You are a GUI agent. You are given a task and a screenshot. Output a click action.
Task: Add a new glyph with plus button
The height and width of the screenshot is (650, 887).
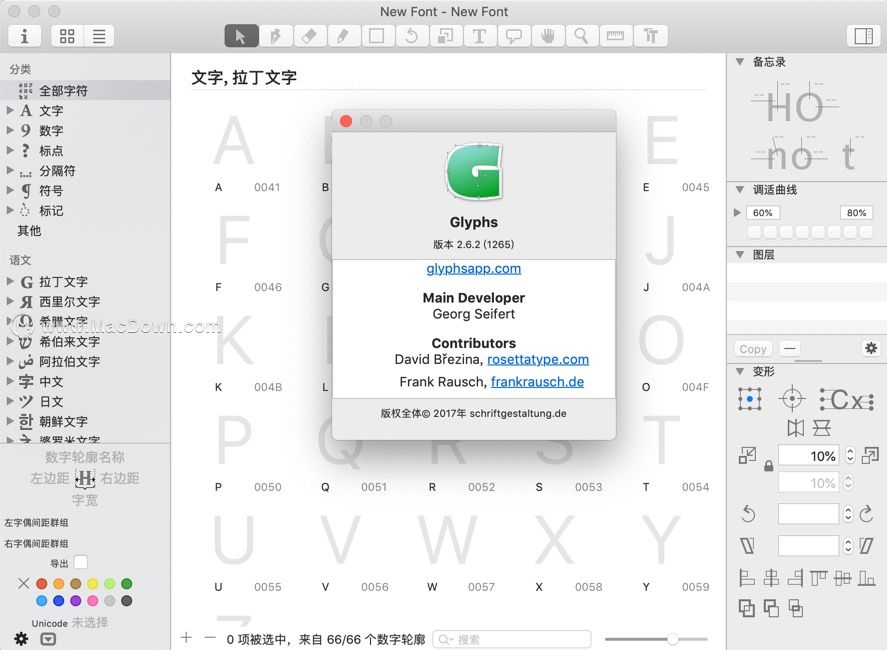[186, 638]
